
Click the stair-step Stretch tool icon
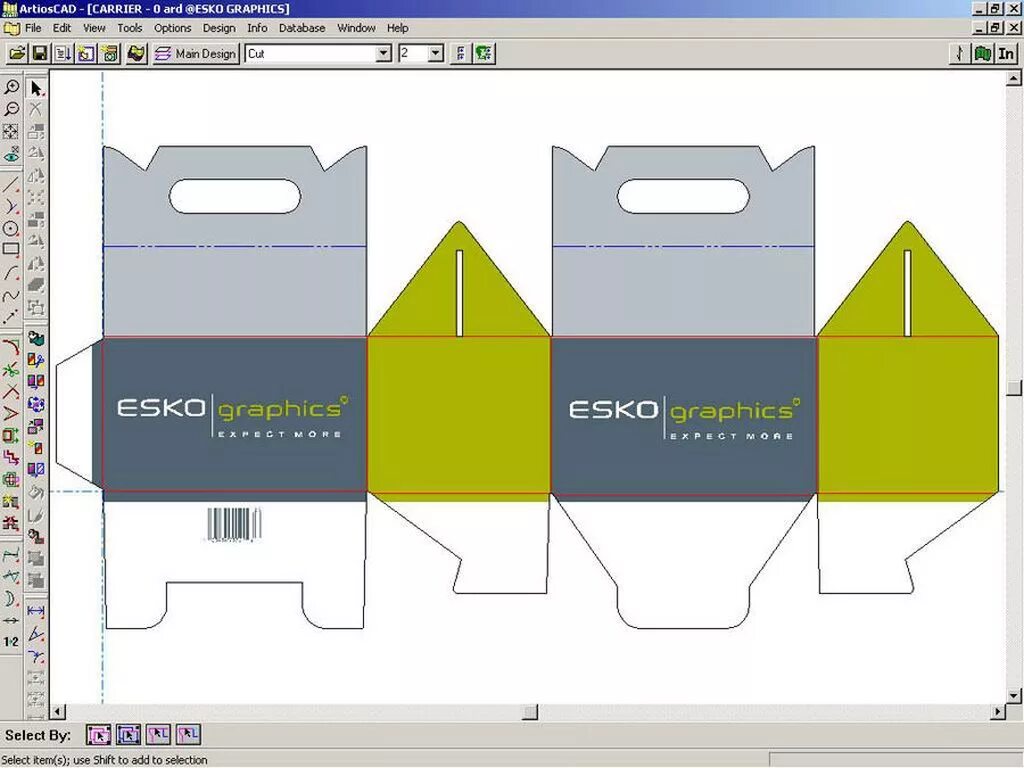(x=11, y=457)
